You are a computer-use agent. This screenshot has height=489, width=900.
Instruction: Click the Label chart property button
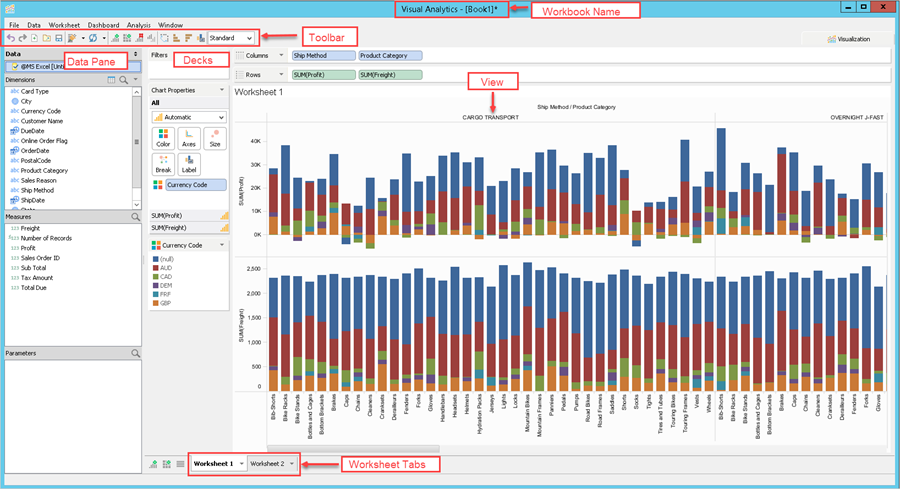point(188,165)
